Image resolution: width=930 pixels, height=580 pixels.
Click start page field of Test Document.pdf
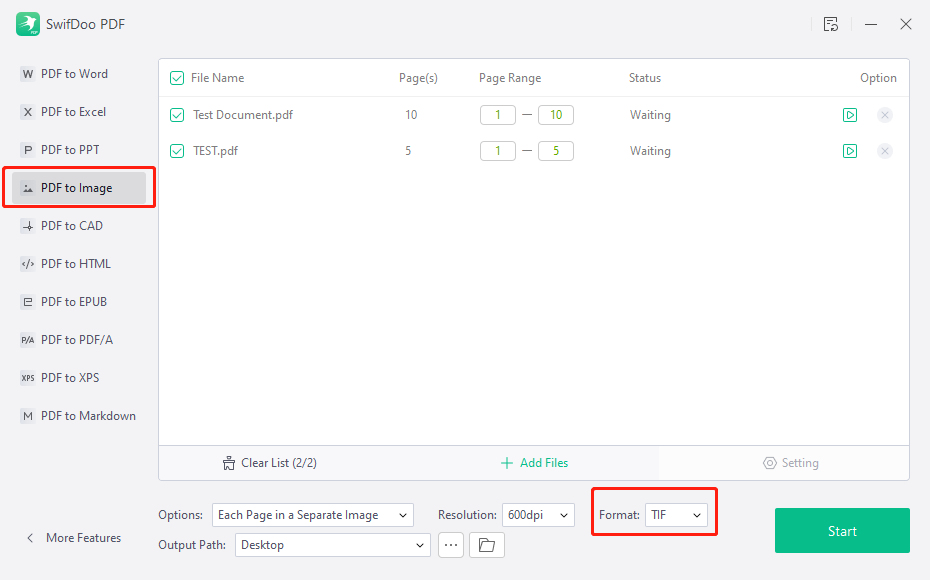tap(498, 115)
